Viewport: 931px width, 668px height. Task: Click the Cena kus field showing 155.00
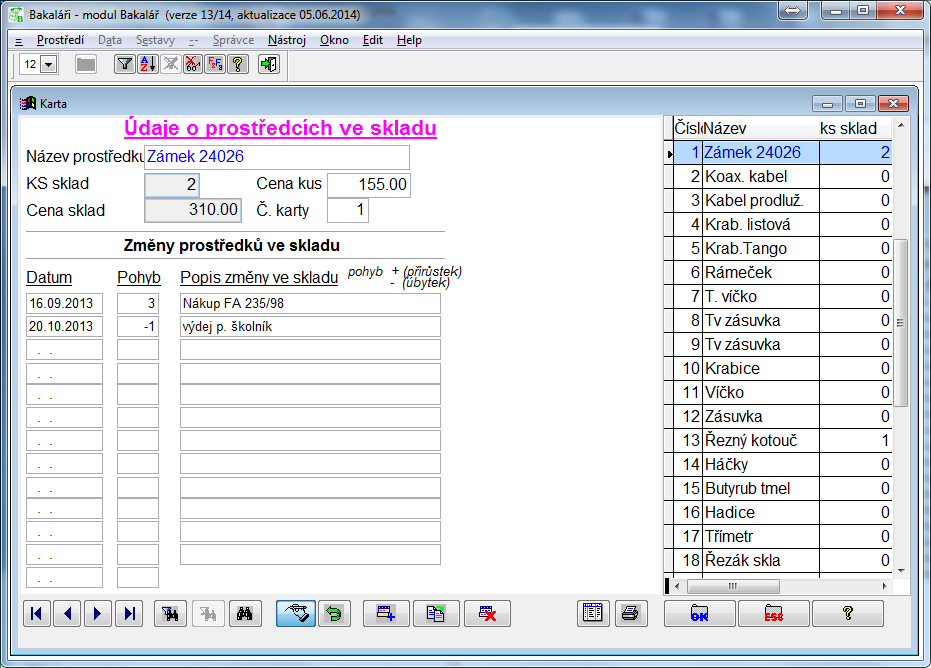pos(368,185)
